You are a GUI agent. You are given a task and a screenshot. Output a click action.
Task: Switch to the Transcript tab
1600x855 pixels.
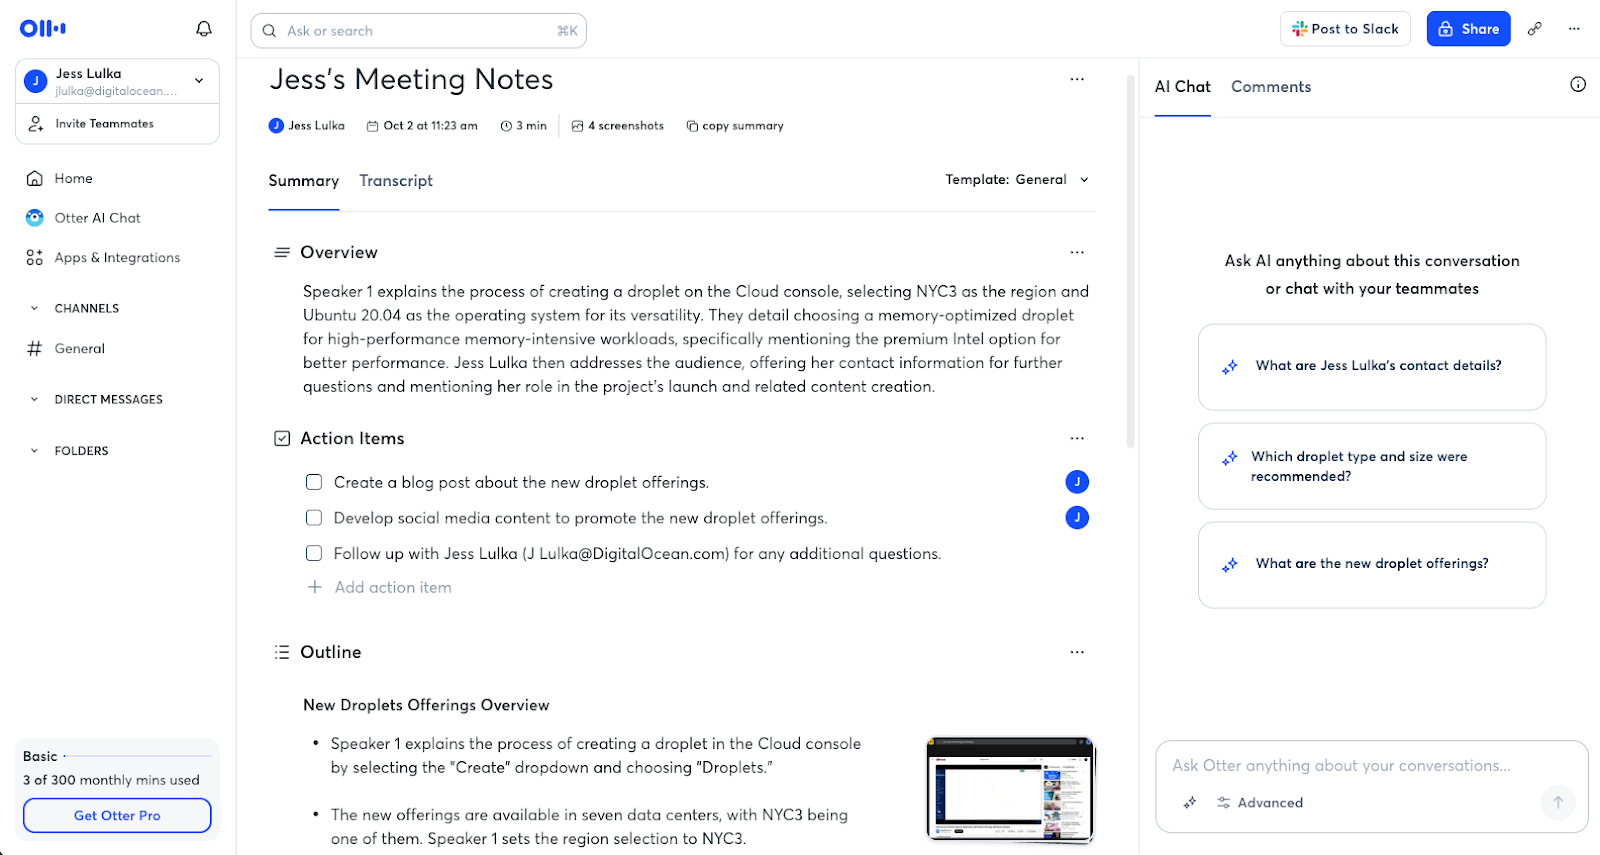coord(396,181)
